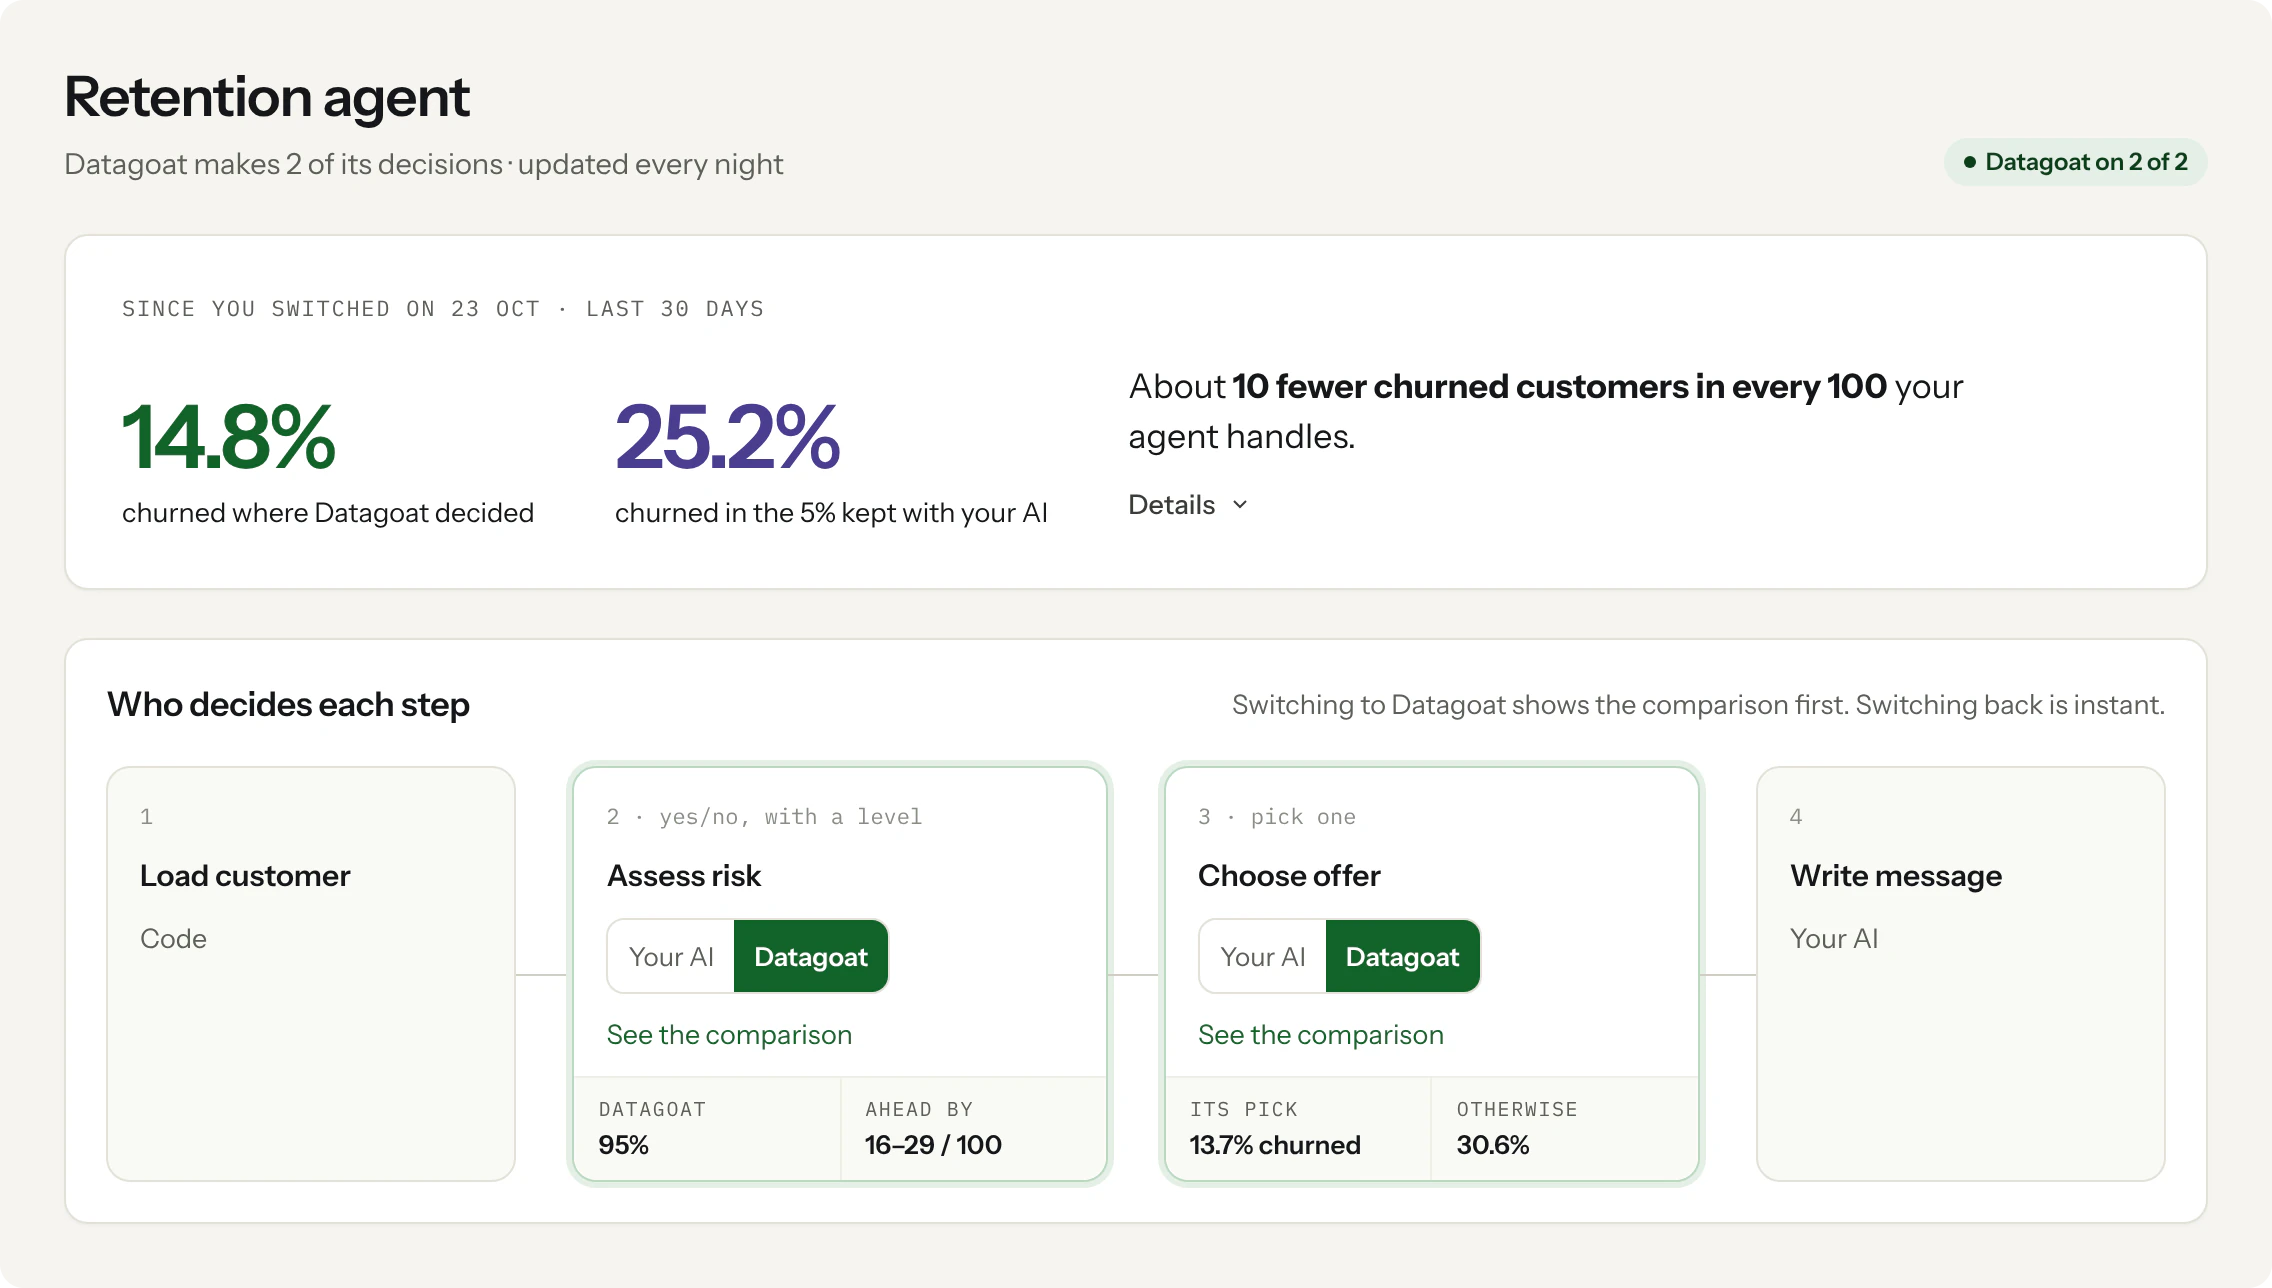Open See the comparison under Choose offer

pyautogui.click(x=1321, y=1035)
